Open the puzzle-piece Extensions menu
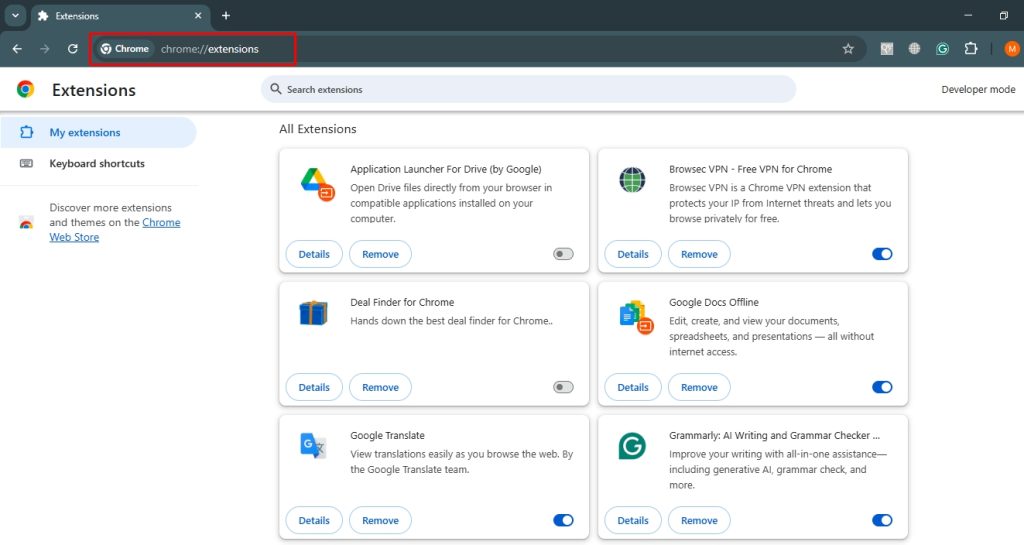This screenshot has height=545, width=1024. tap(971, 49)
